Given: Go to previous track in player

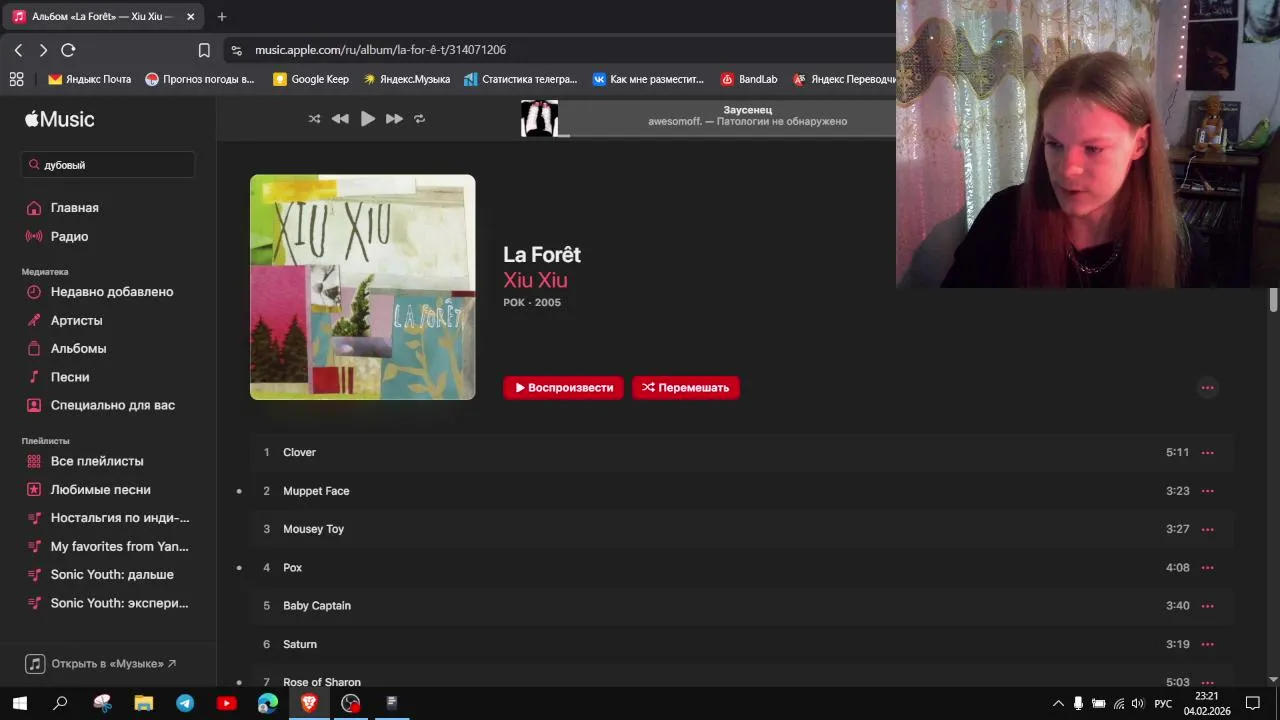Looking at the screenshot, I should pos(340,119).
